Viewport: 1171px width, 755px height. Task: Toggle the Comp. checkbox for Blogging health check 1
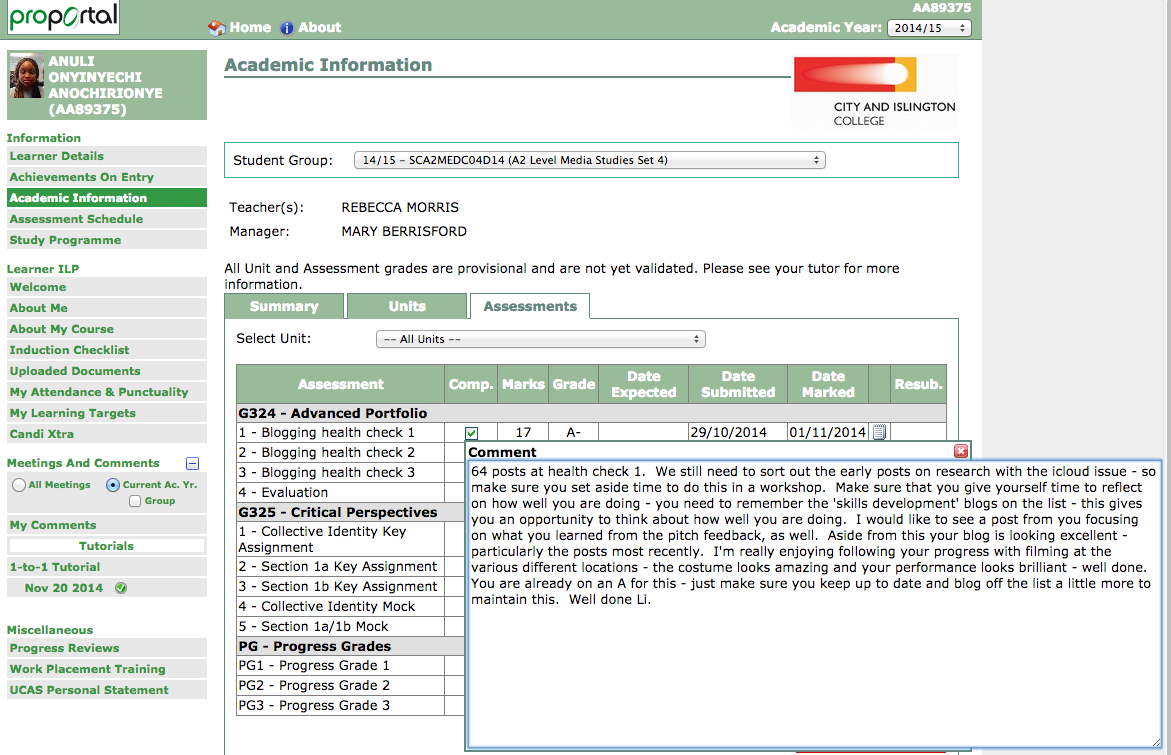pos(471,432)
